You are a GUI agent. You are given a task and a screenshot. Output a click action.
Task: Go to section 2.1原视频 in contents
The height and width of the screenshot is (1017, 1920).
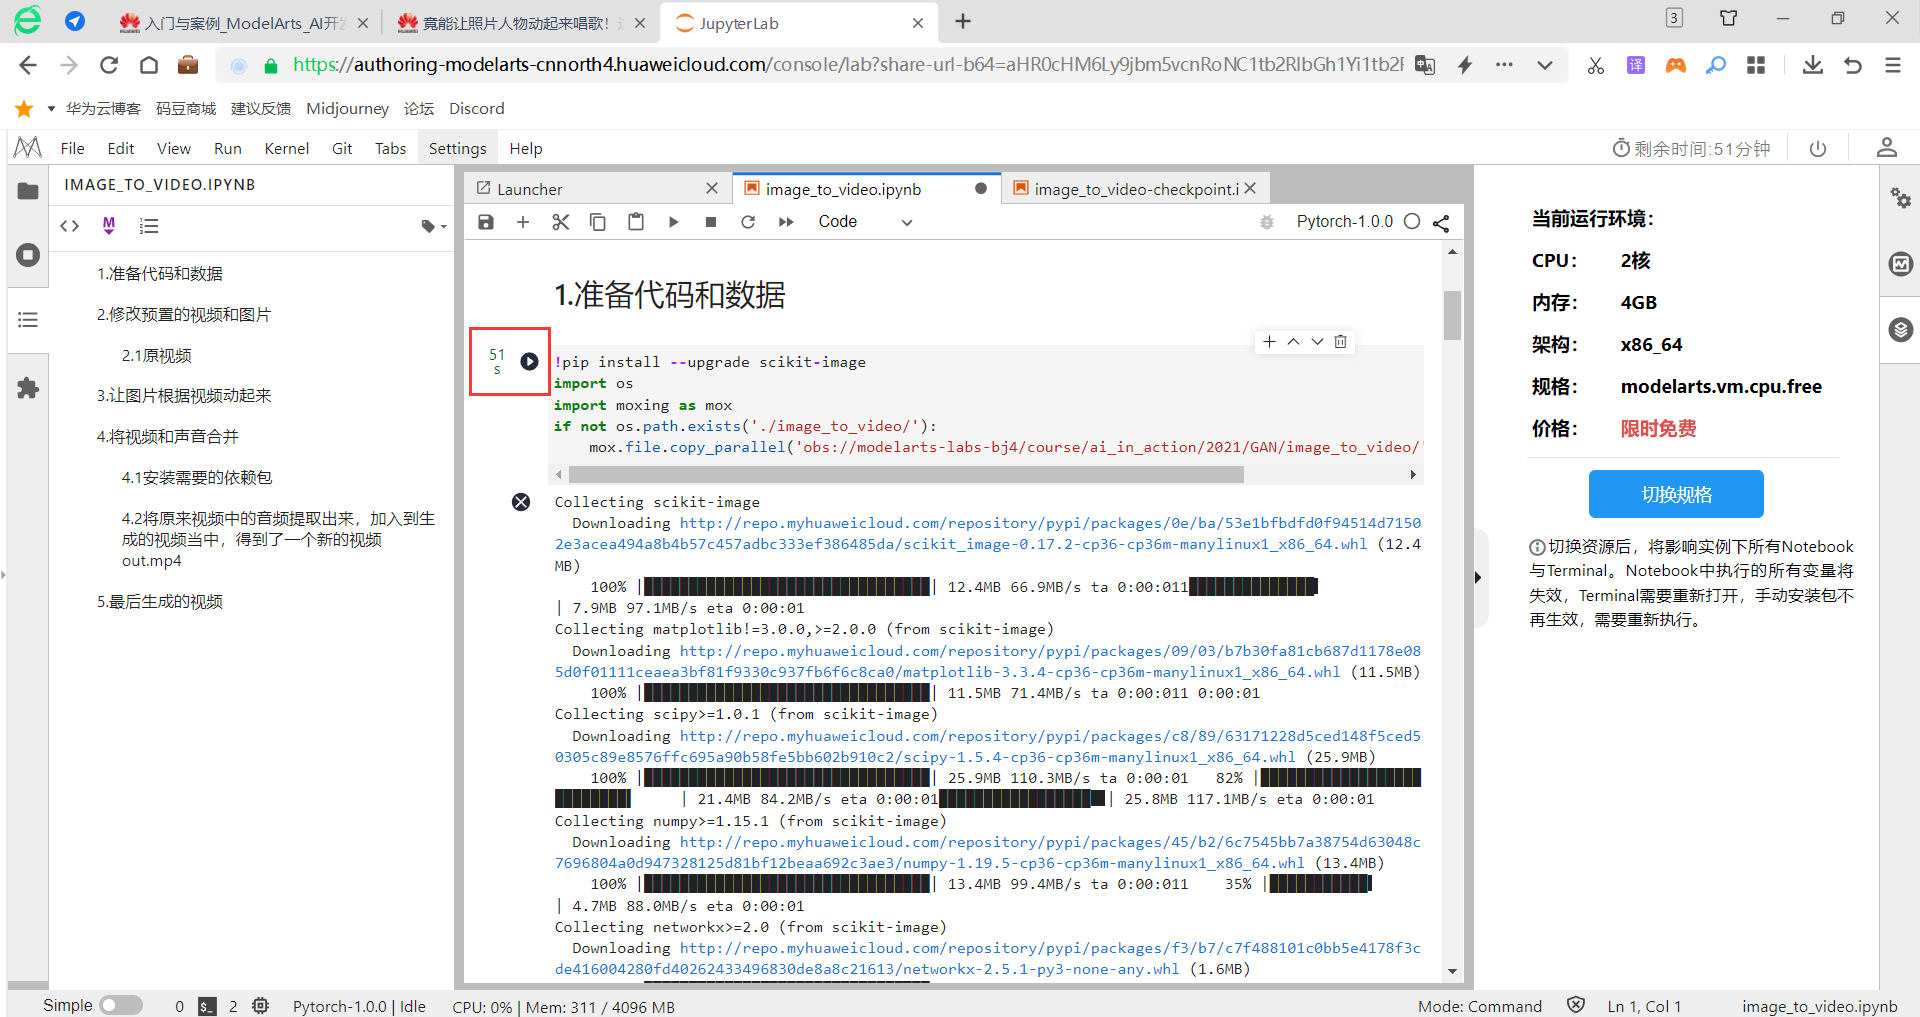tap(157, 356)
